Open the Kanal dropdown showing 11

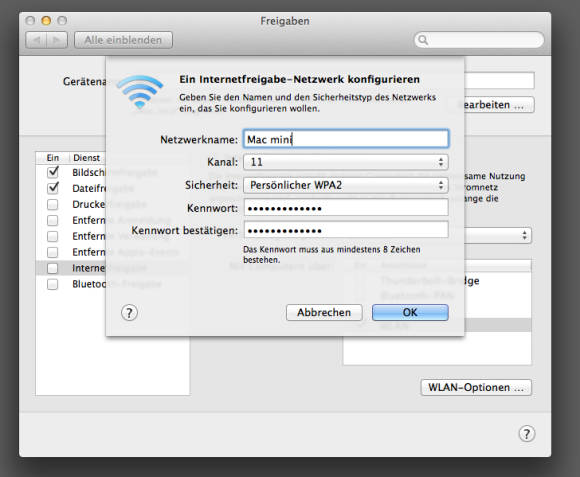pyautogui.click(x=345, y=162)
